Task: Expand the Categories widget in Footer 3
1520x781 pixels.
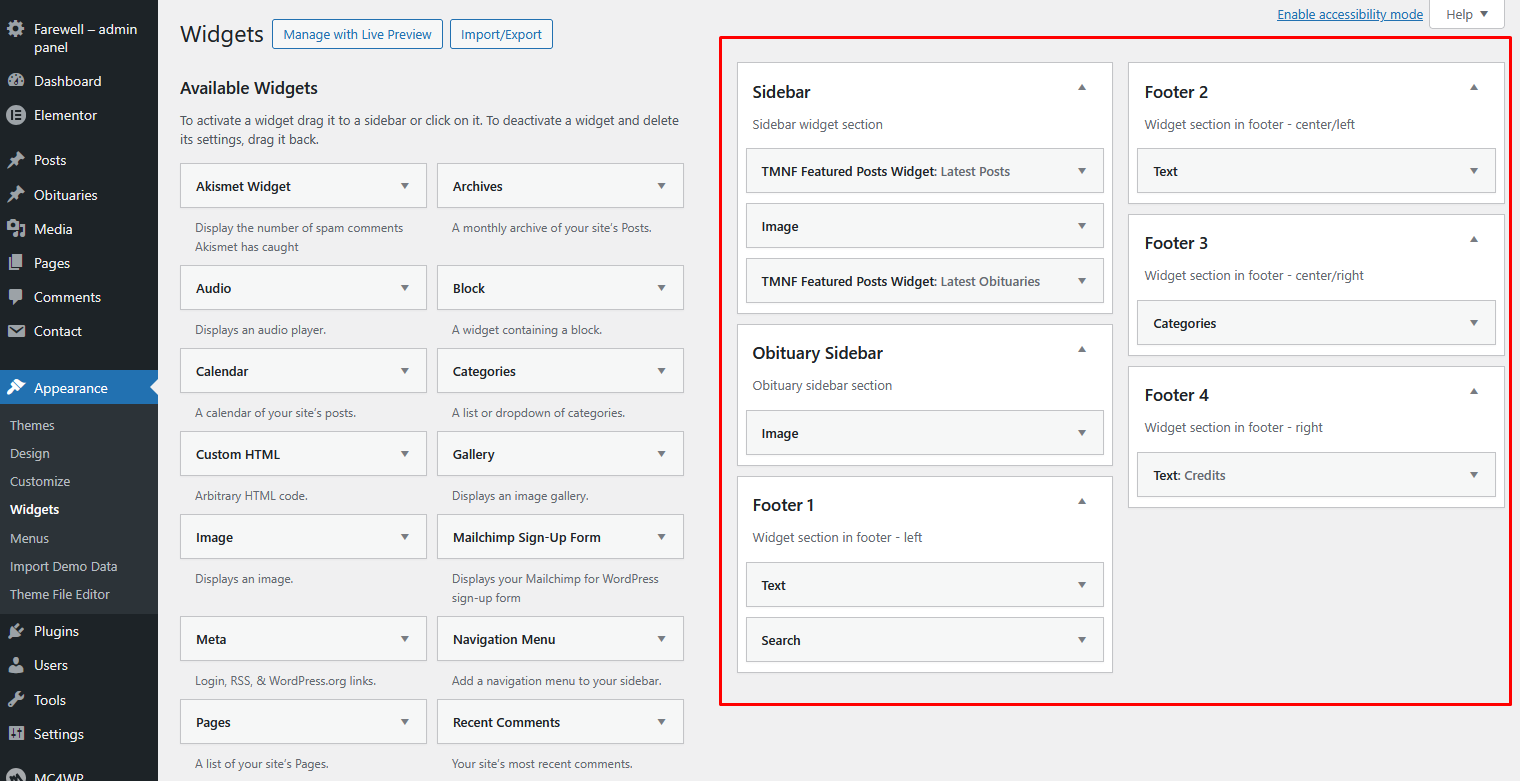Action: coord(1473,323)
